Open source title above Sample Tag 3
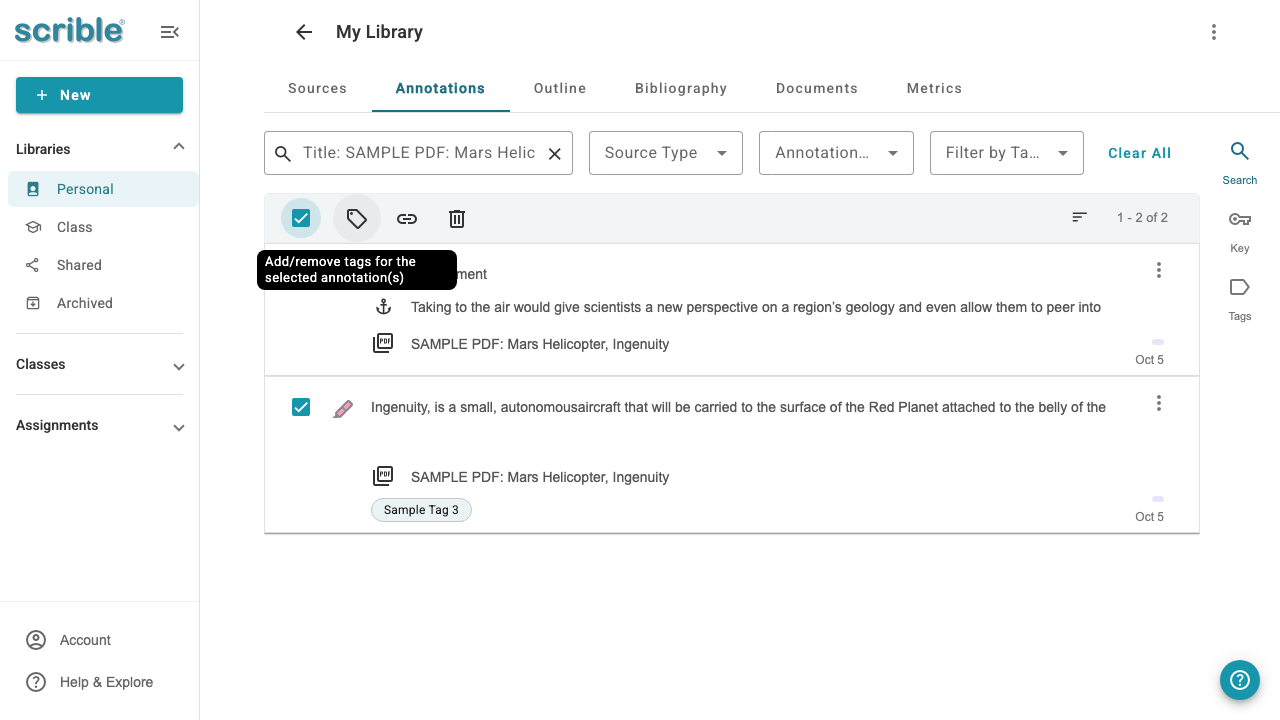 tap(540, 477)
